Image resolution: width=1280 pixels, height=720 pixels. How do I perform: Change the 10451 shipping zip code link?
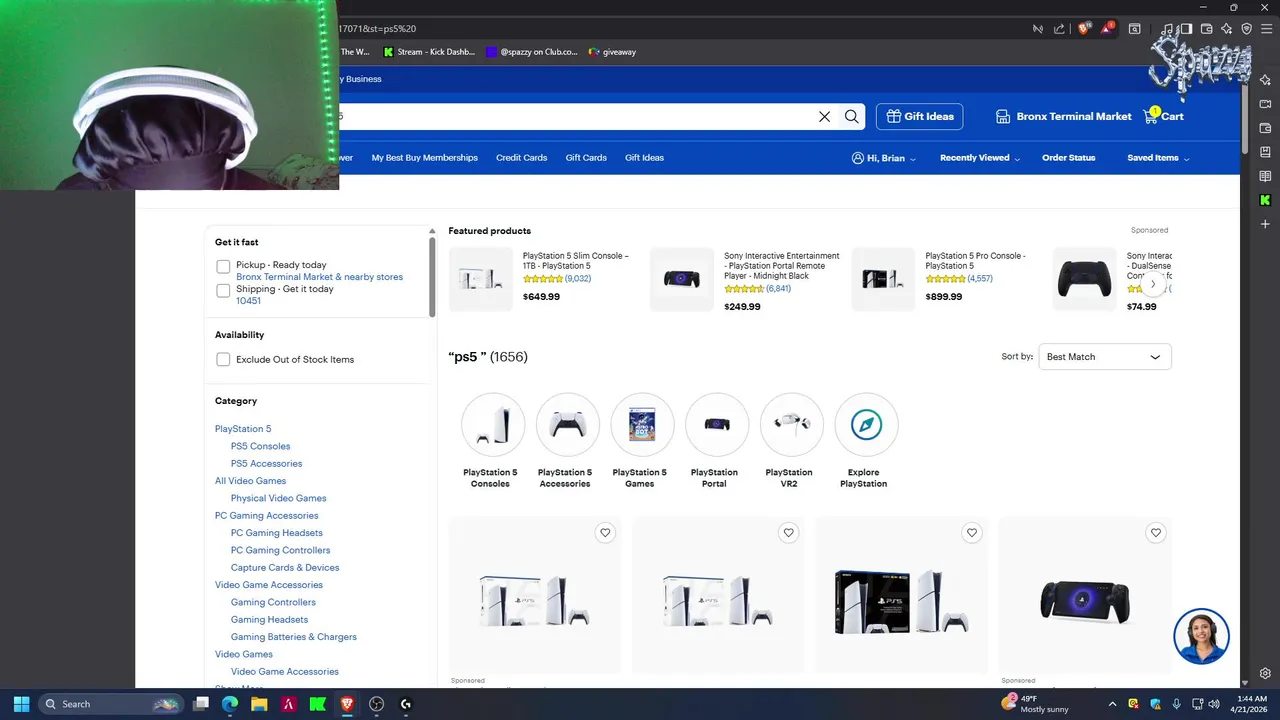[248, 301]
